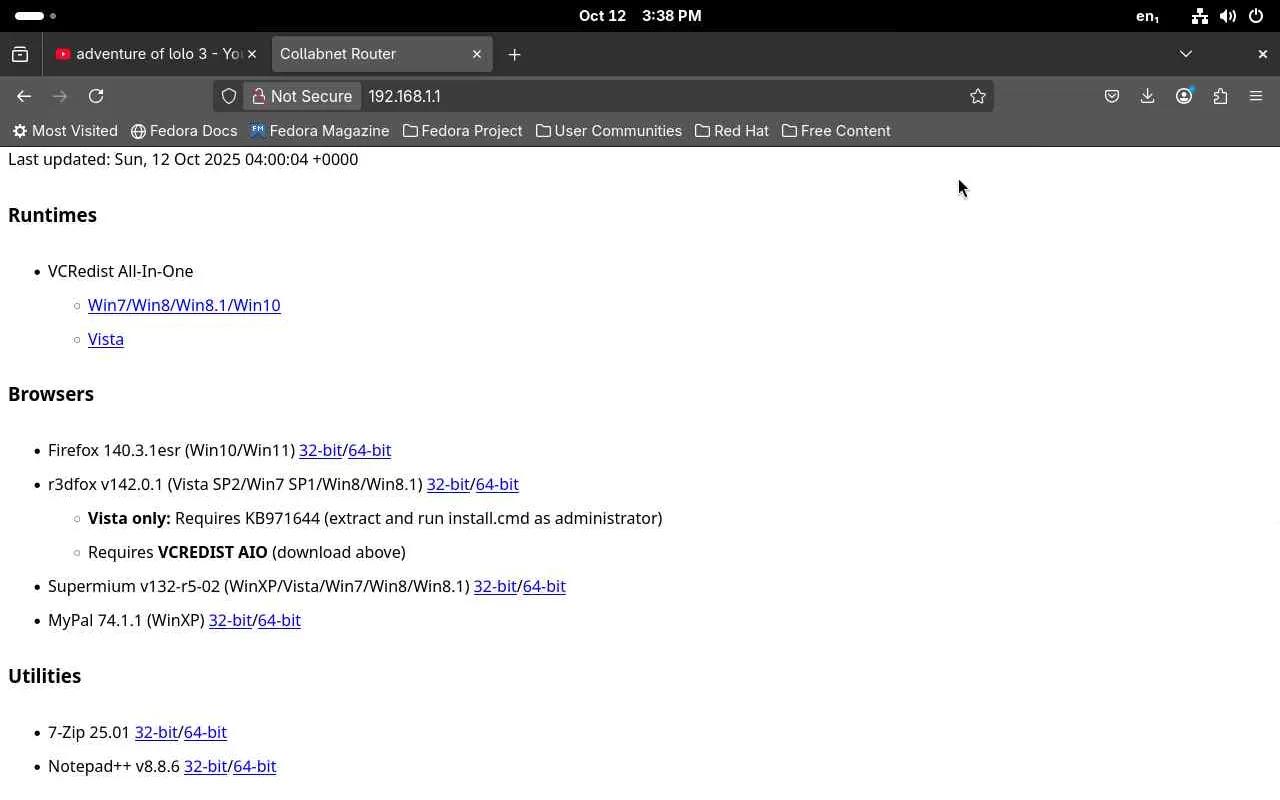Download Supermium 32-bit build

[495, 586]
